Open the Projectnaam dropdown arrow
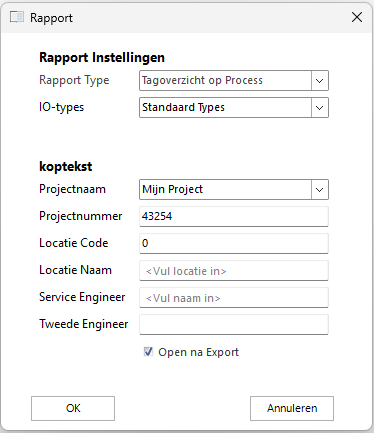 pos(320,189)
